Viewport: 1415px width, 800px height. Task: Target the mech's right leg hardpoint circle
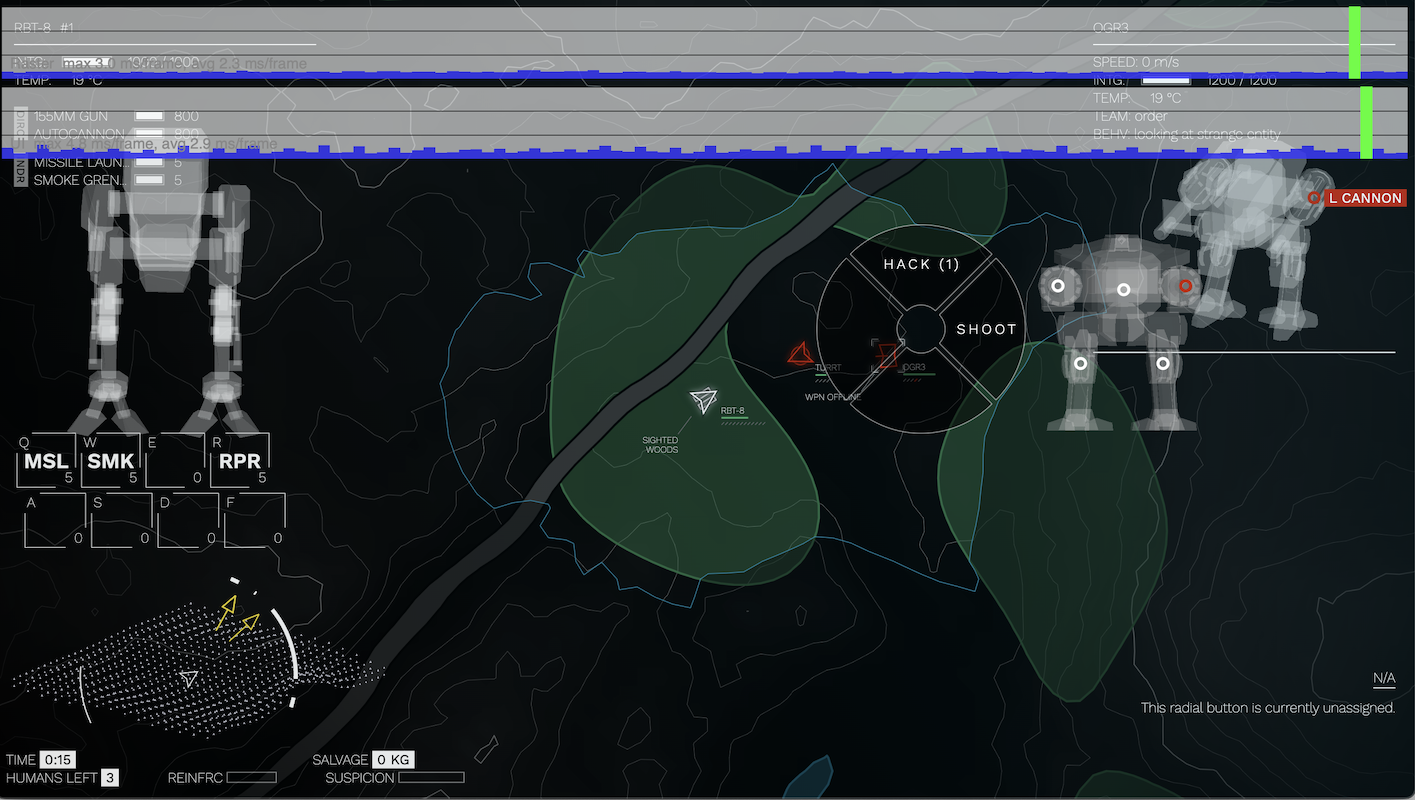click(x=1162, y=364)
